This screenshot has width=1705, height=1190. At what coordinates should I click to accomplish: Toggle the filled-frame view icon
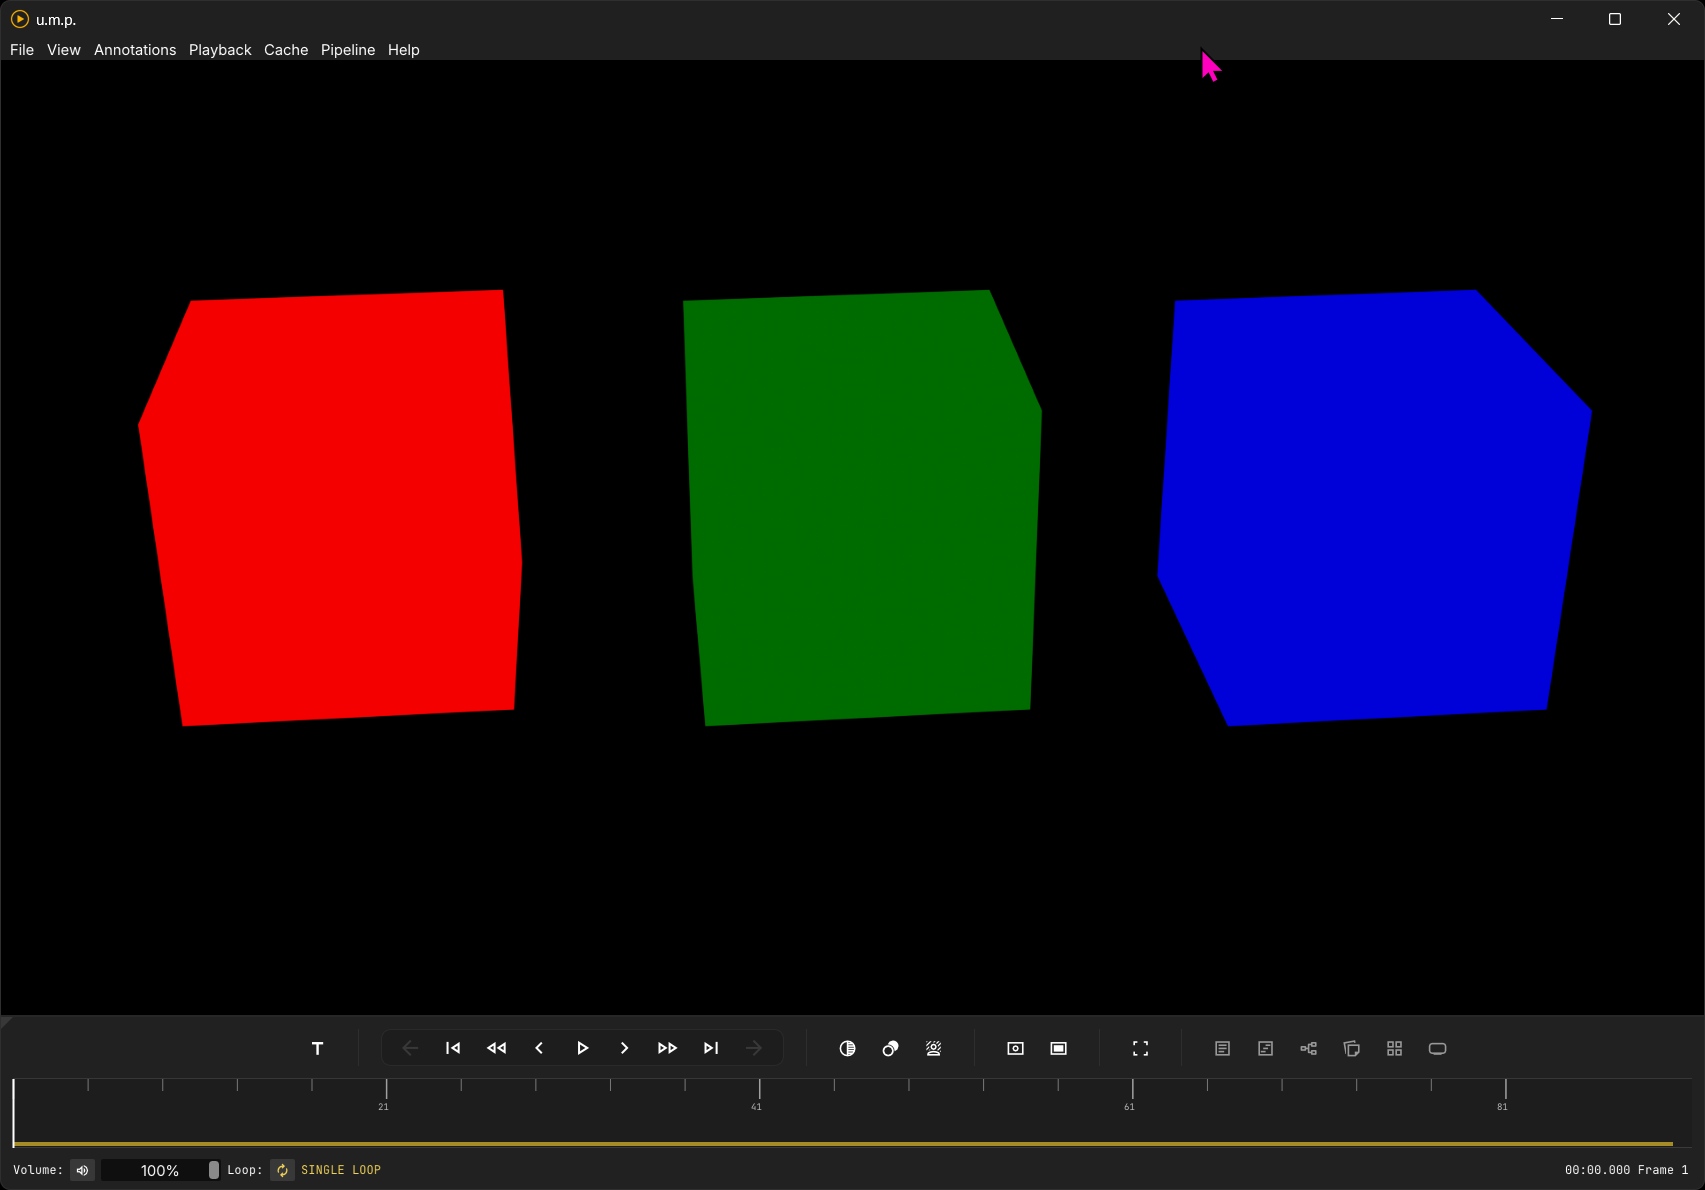point(1058,1048)
